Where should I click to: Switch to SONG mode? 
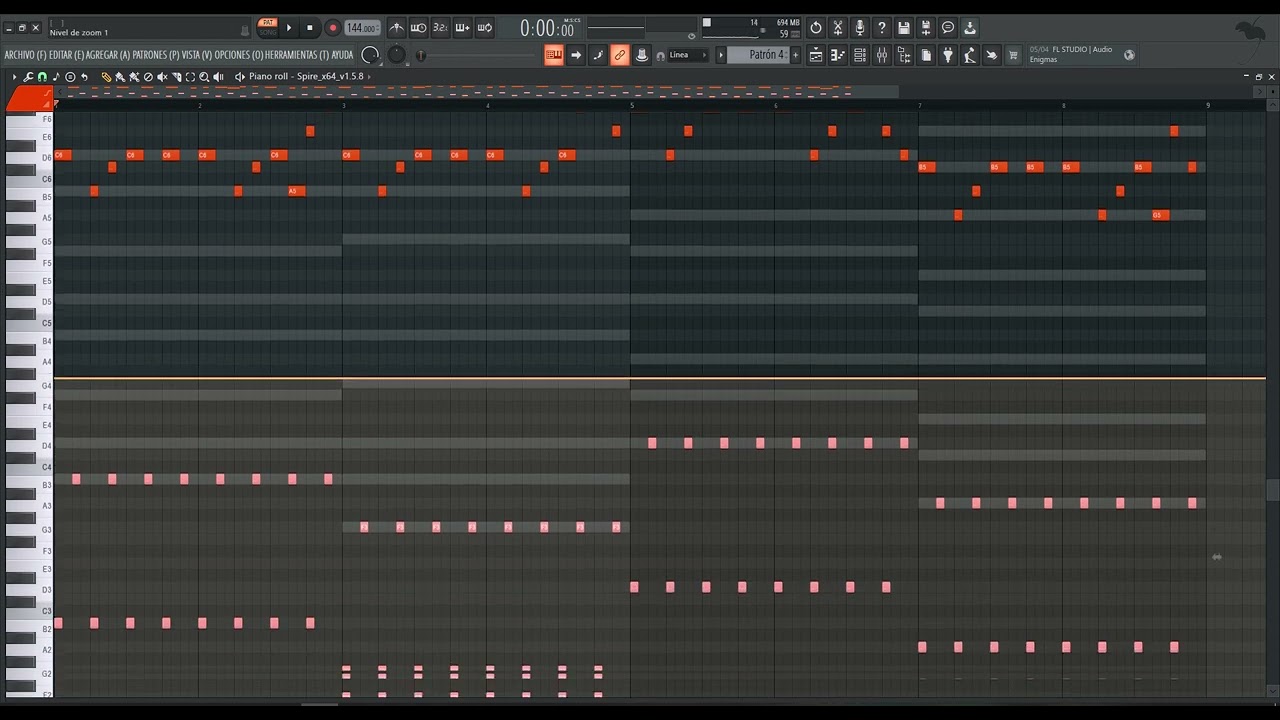[x=268, y=33]
